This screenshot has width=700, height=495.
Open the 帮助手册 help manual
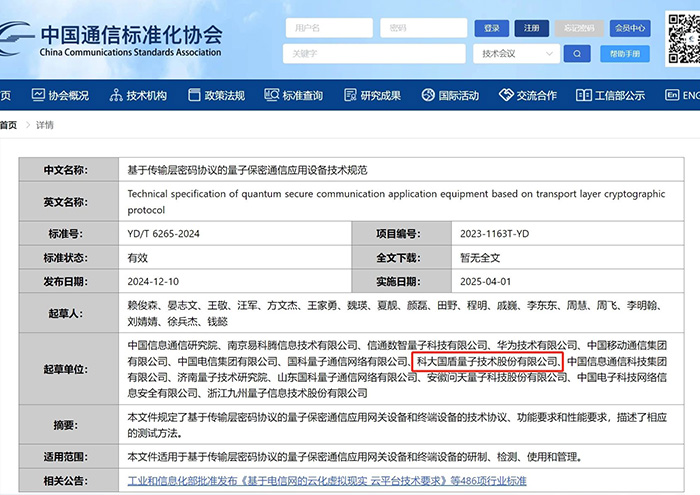pyautogui.click(x=625, y=54)
